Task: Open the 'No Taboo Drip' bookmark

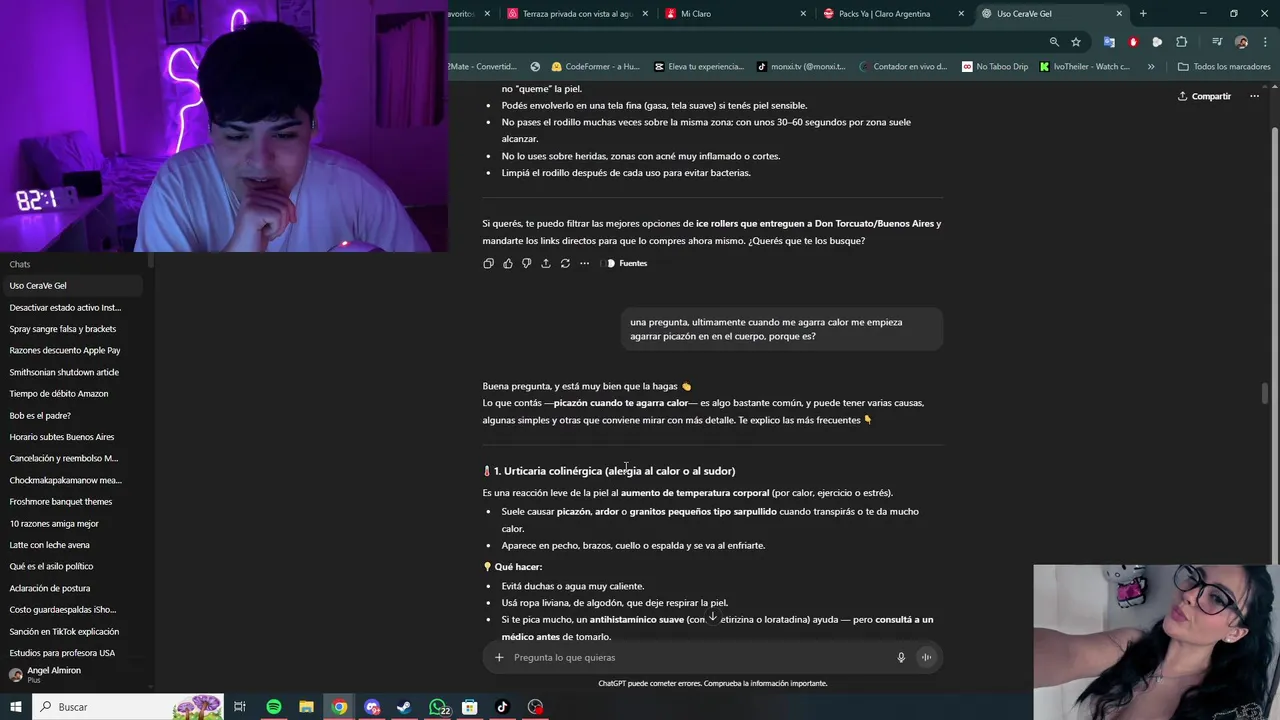Action: point(995,67)
